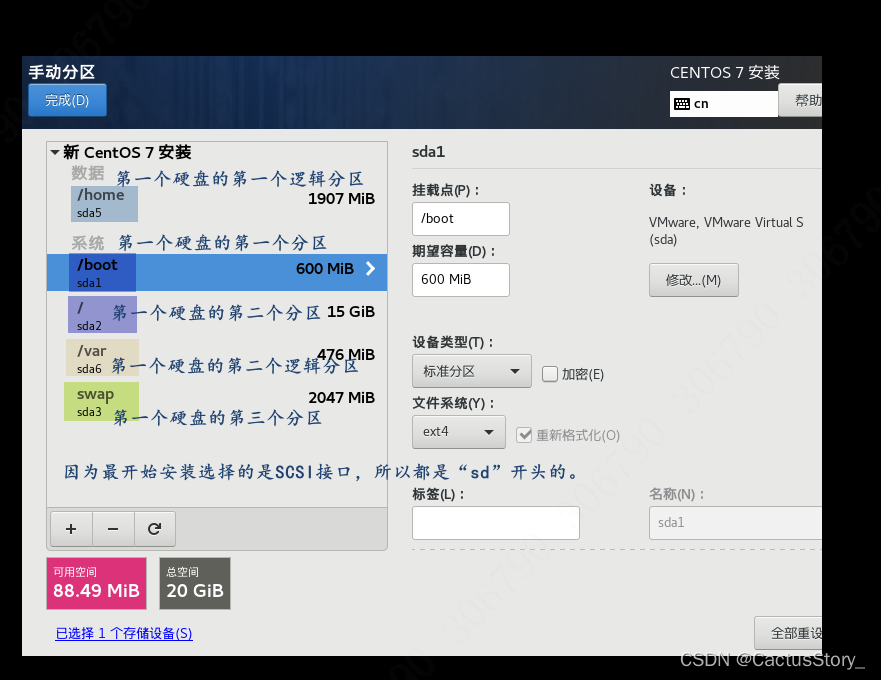Click the 15 GiB size text

(x=351, y=312)
